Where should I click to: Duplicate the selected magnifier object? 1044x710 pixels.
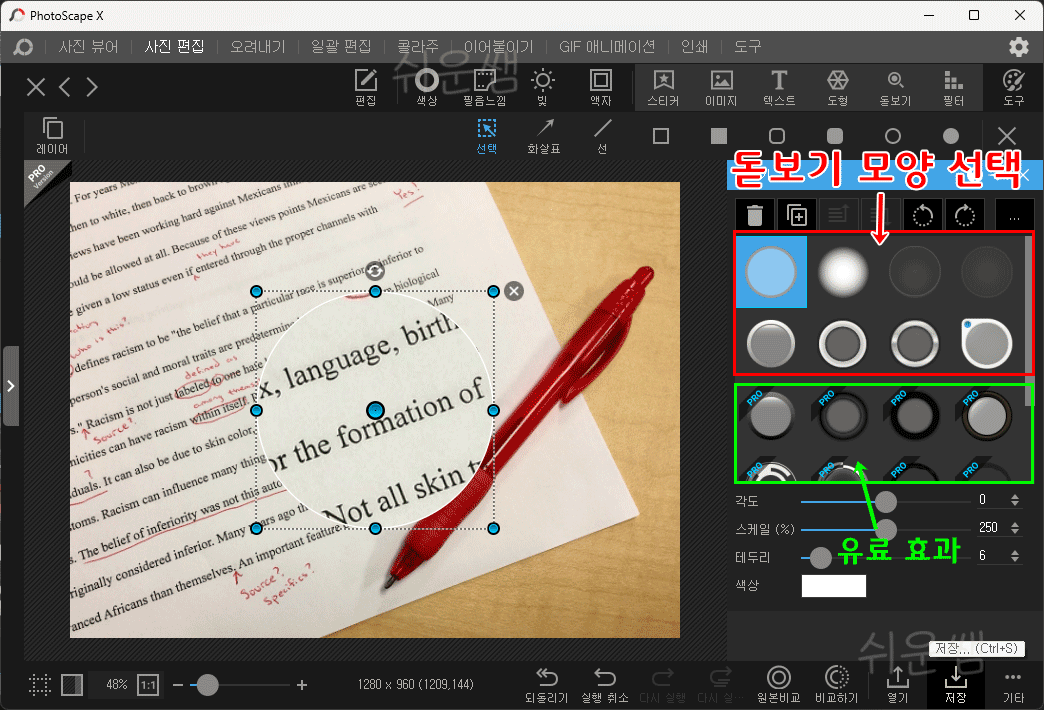click(797, 215)
